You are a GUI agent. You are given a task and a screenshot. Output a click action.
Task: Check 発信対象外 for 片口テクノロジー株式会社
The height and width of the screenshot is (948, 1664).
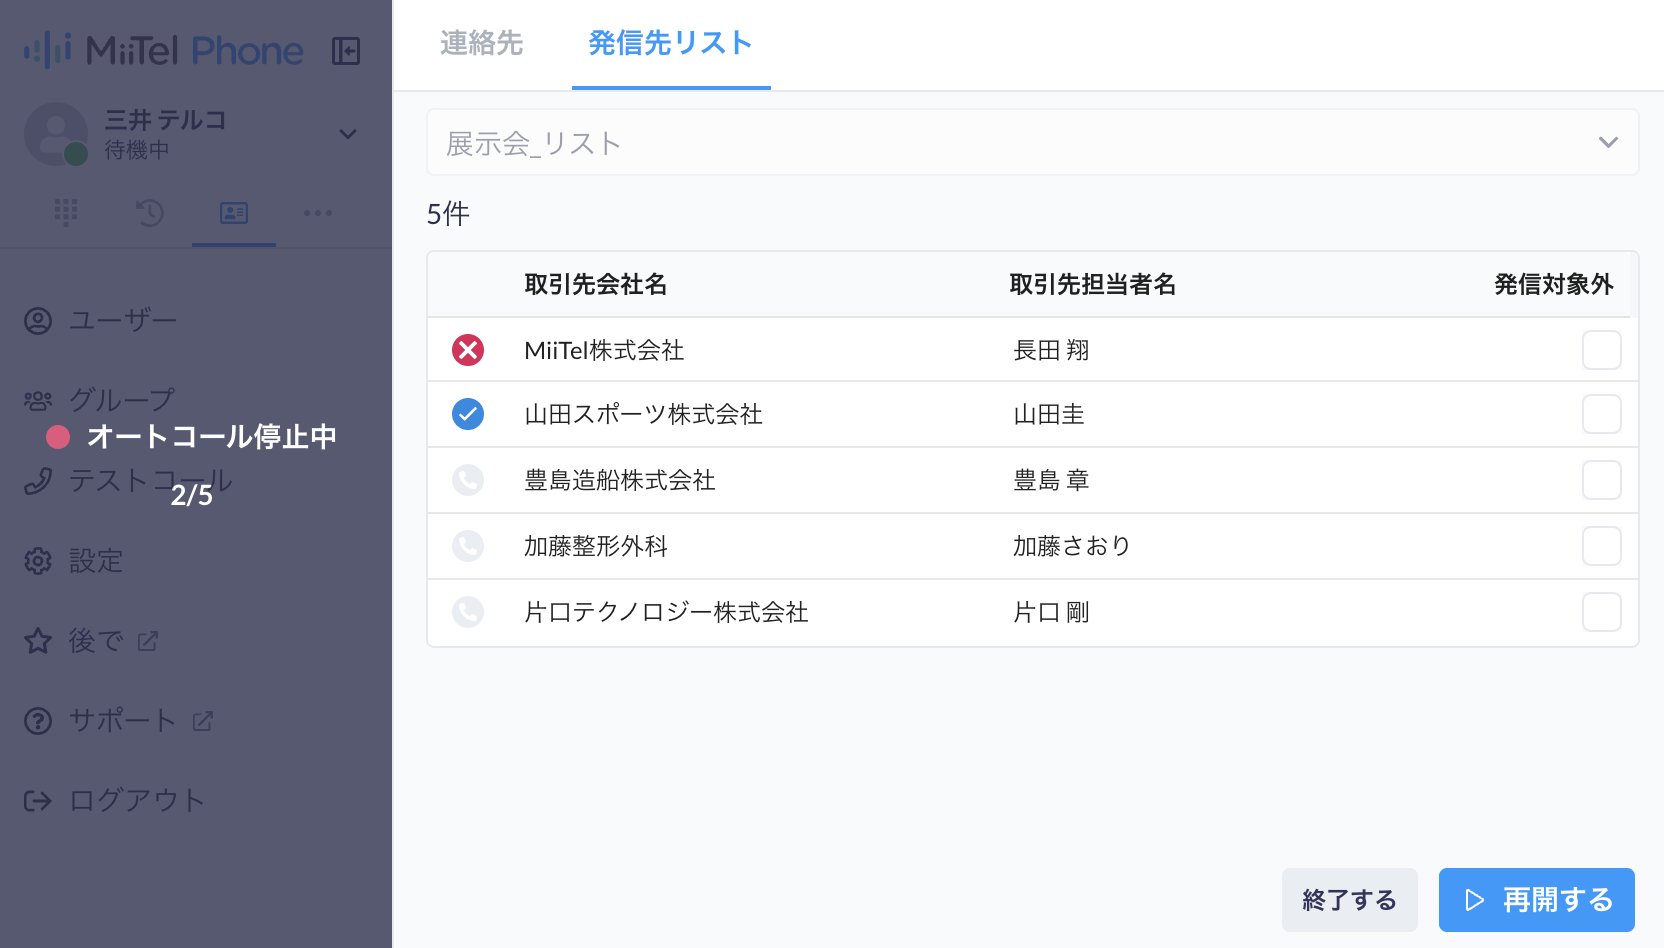(x=1602, y=612)
